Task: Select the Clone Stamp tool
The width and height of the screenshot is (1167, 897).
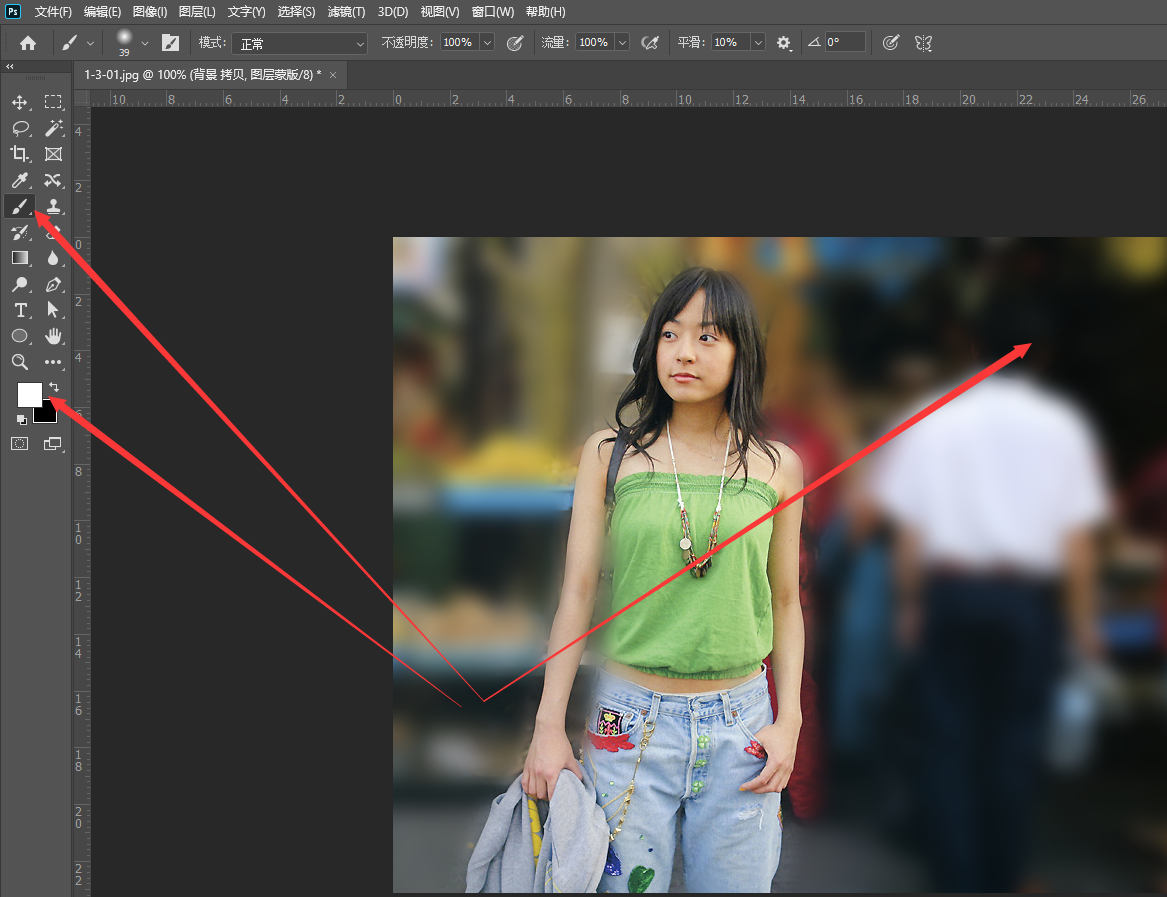Action: click(x=53, y=206)
